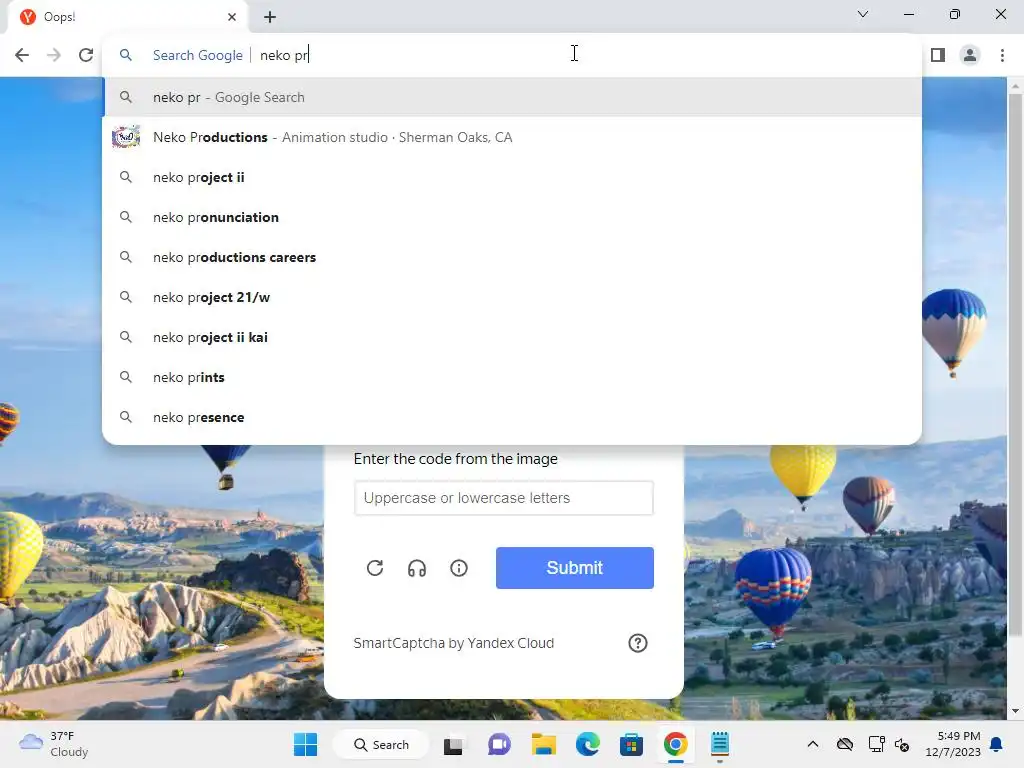Select the 'neko project ii' suggestion
The image size is (1024, 768).
(512, 177)
